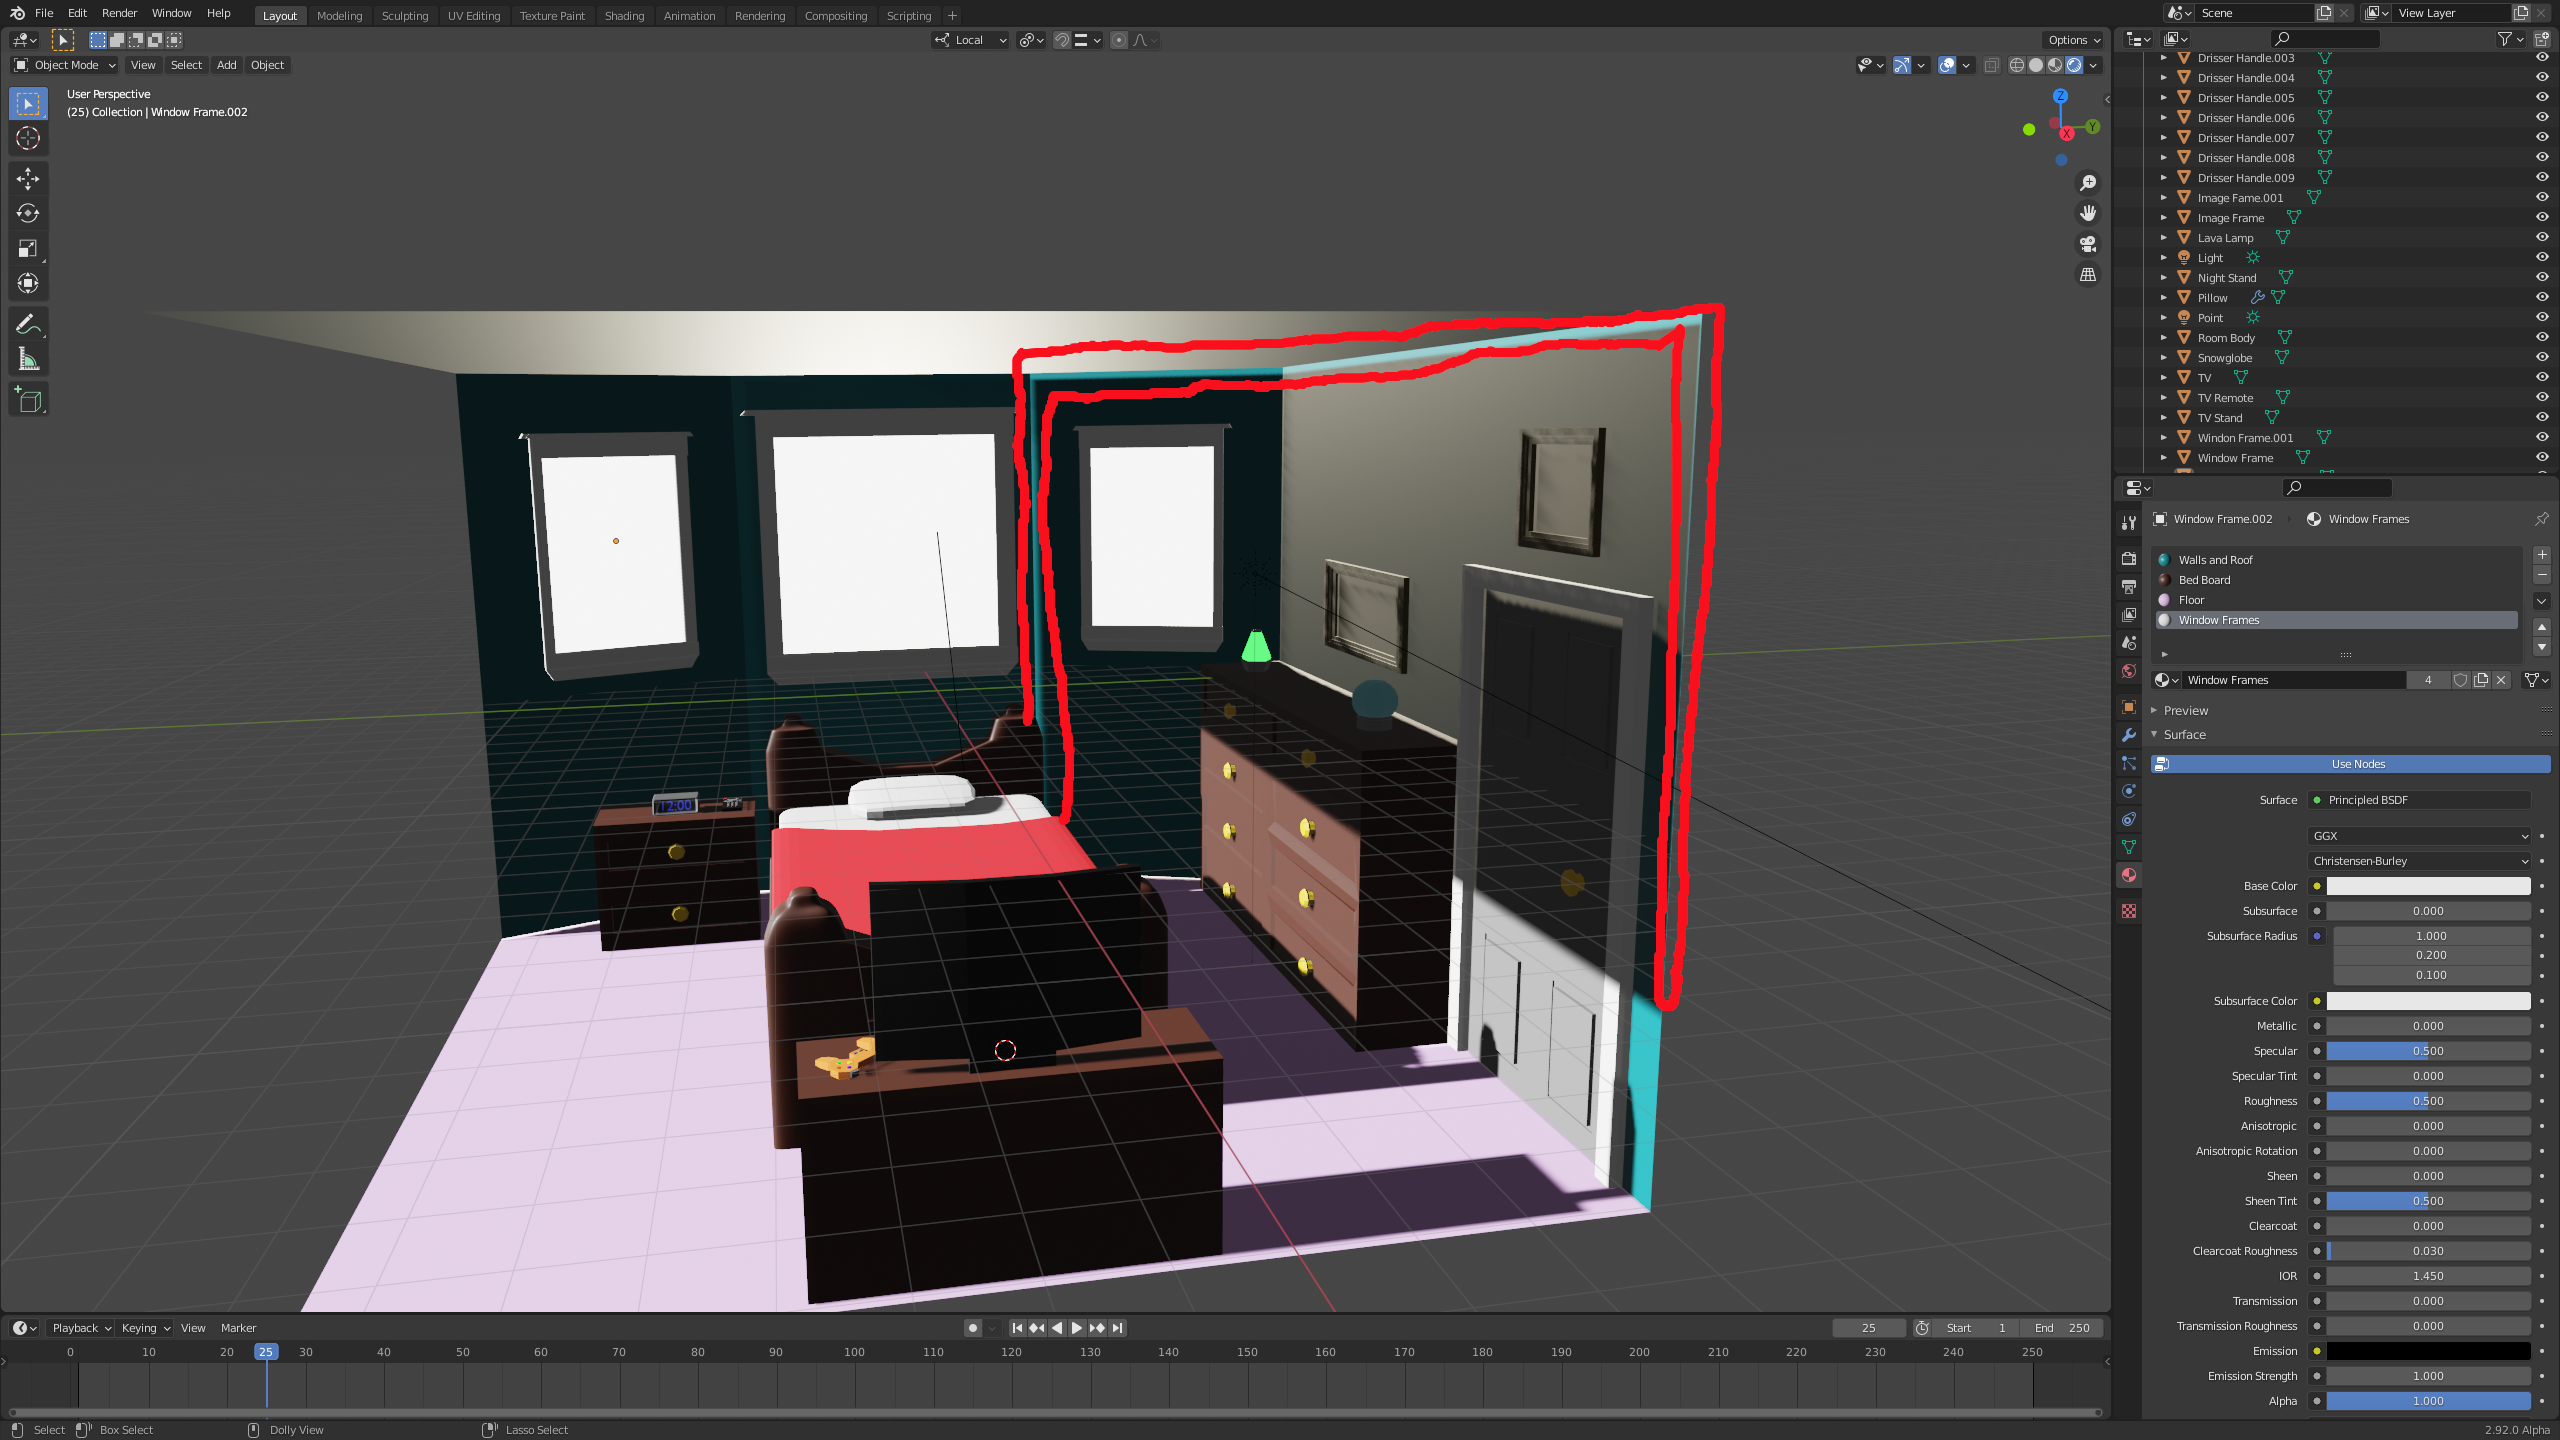Select the Rotate tool
Image resolution: width=2560 pixels, height=1440 pixels.
coord(28,213)
